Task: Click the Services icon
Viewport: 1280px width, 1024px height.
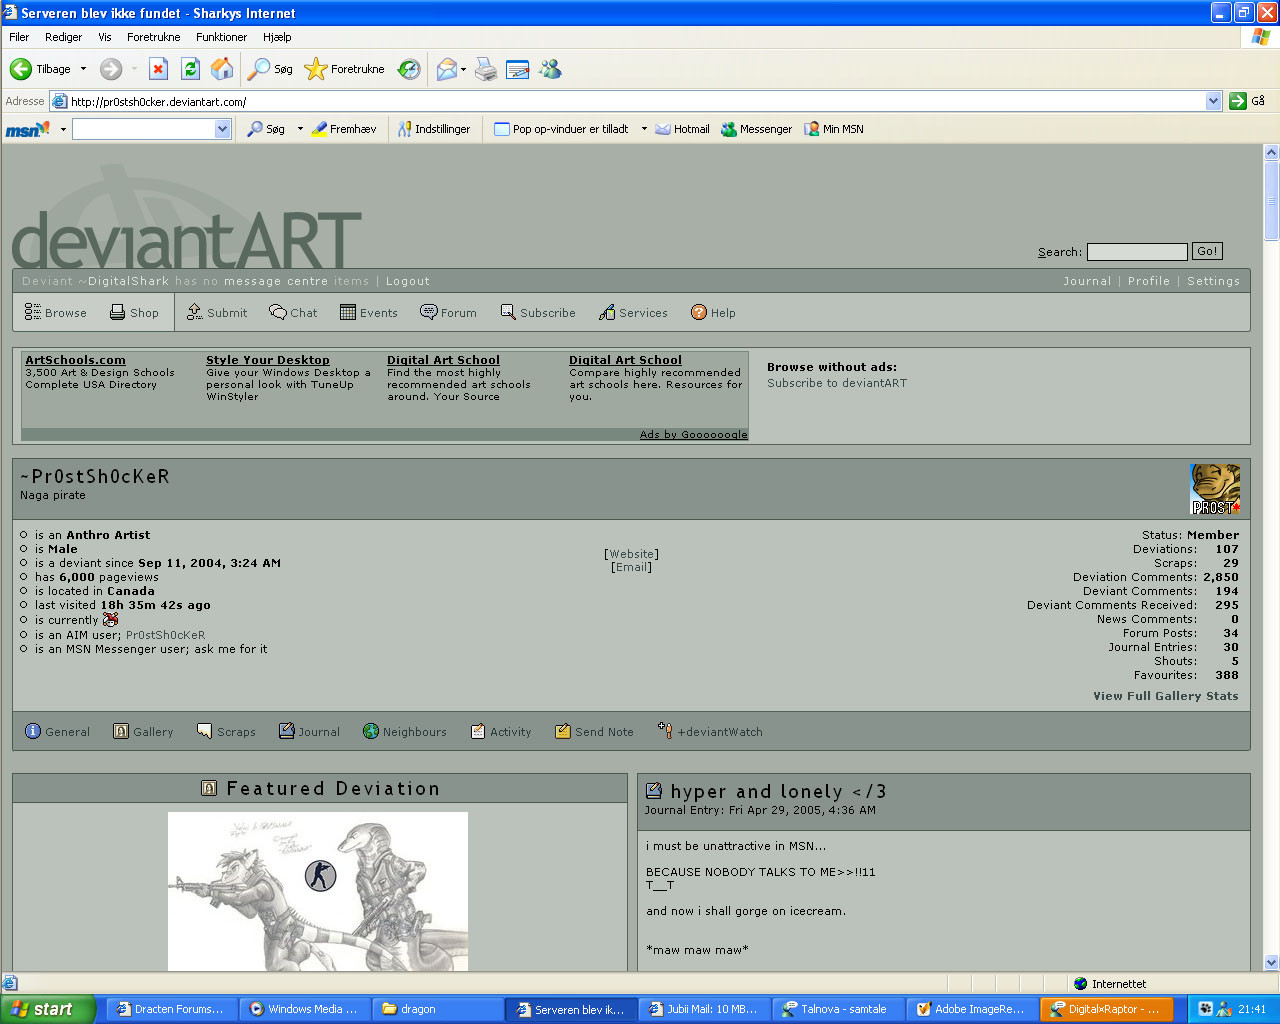Action: pyautogui.click(x=607, y=312)
